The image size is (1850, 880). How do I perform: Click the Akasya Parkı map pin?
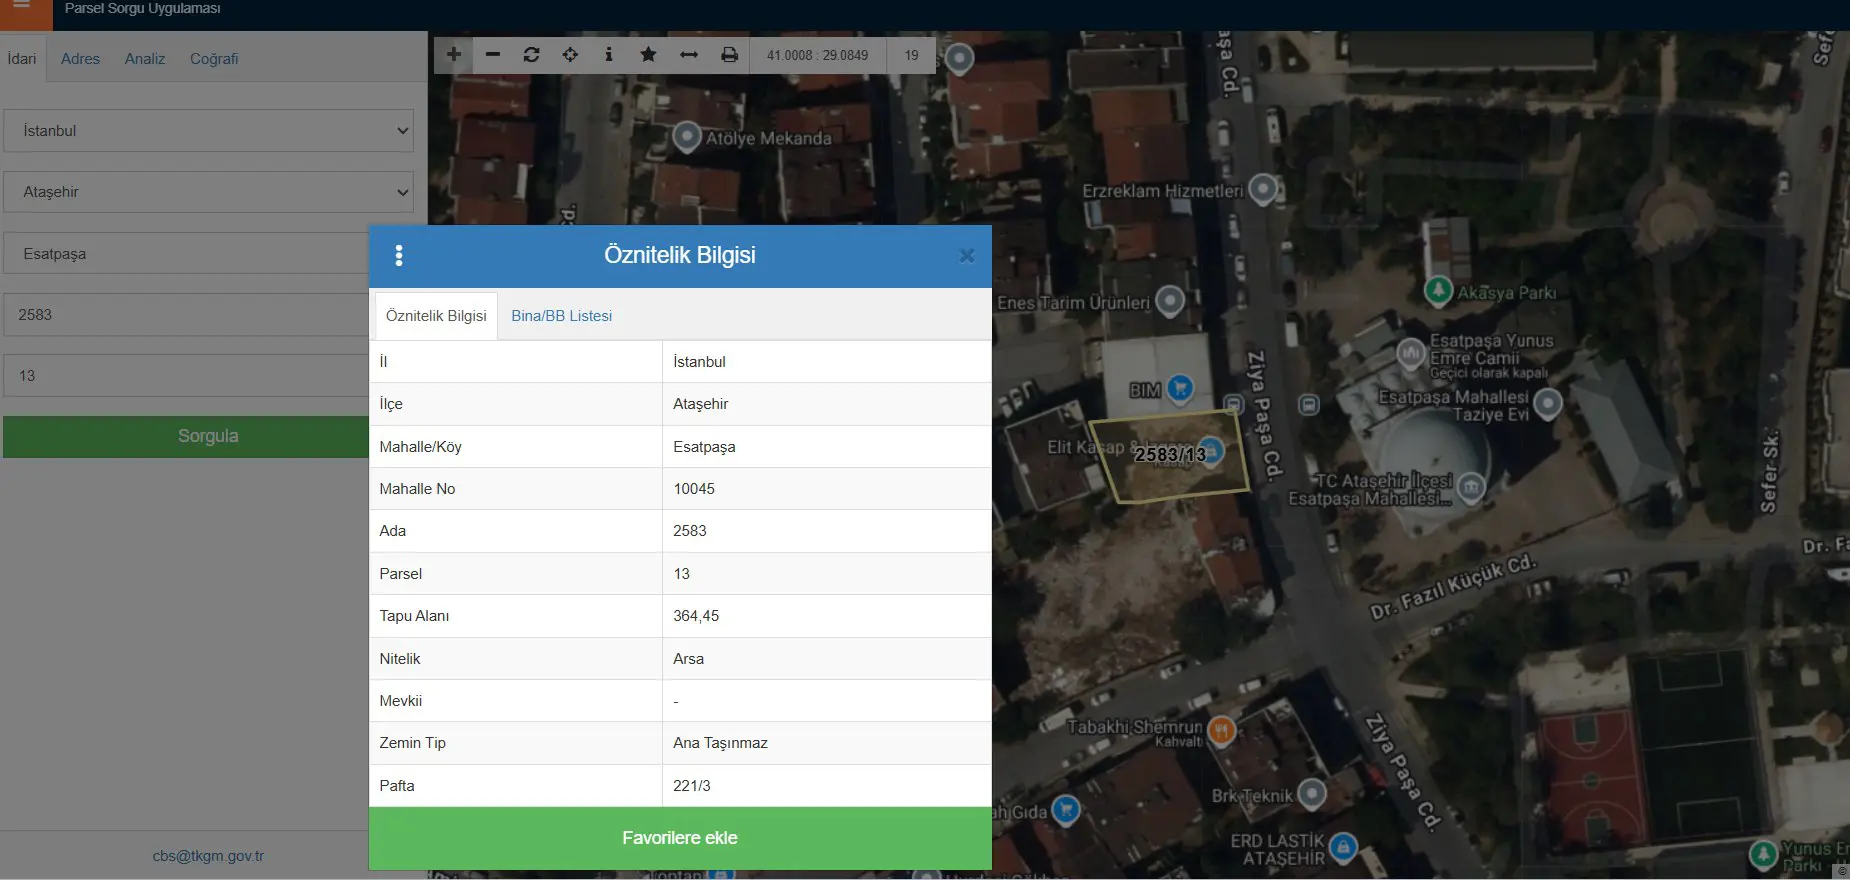1438,290
